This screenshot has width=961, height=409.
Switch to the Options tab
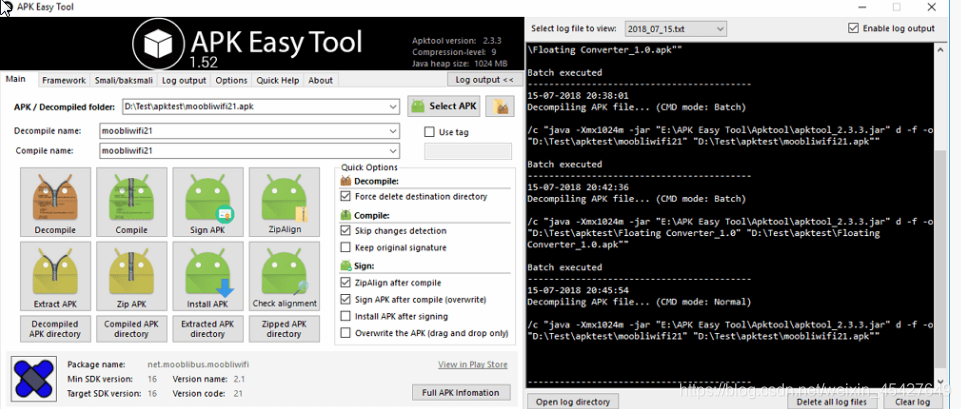point(231,80)
